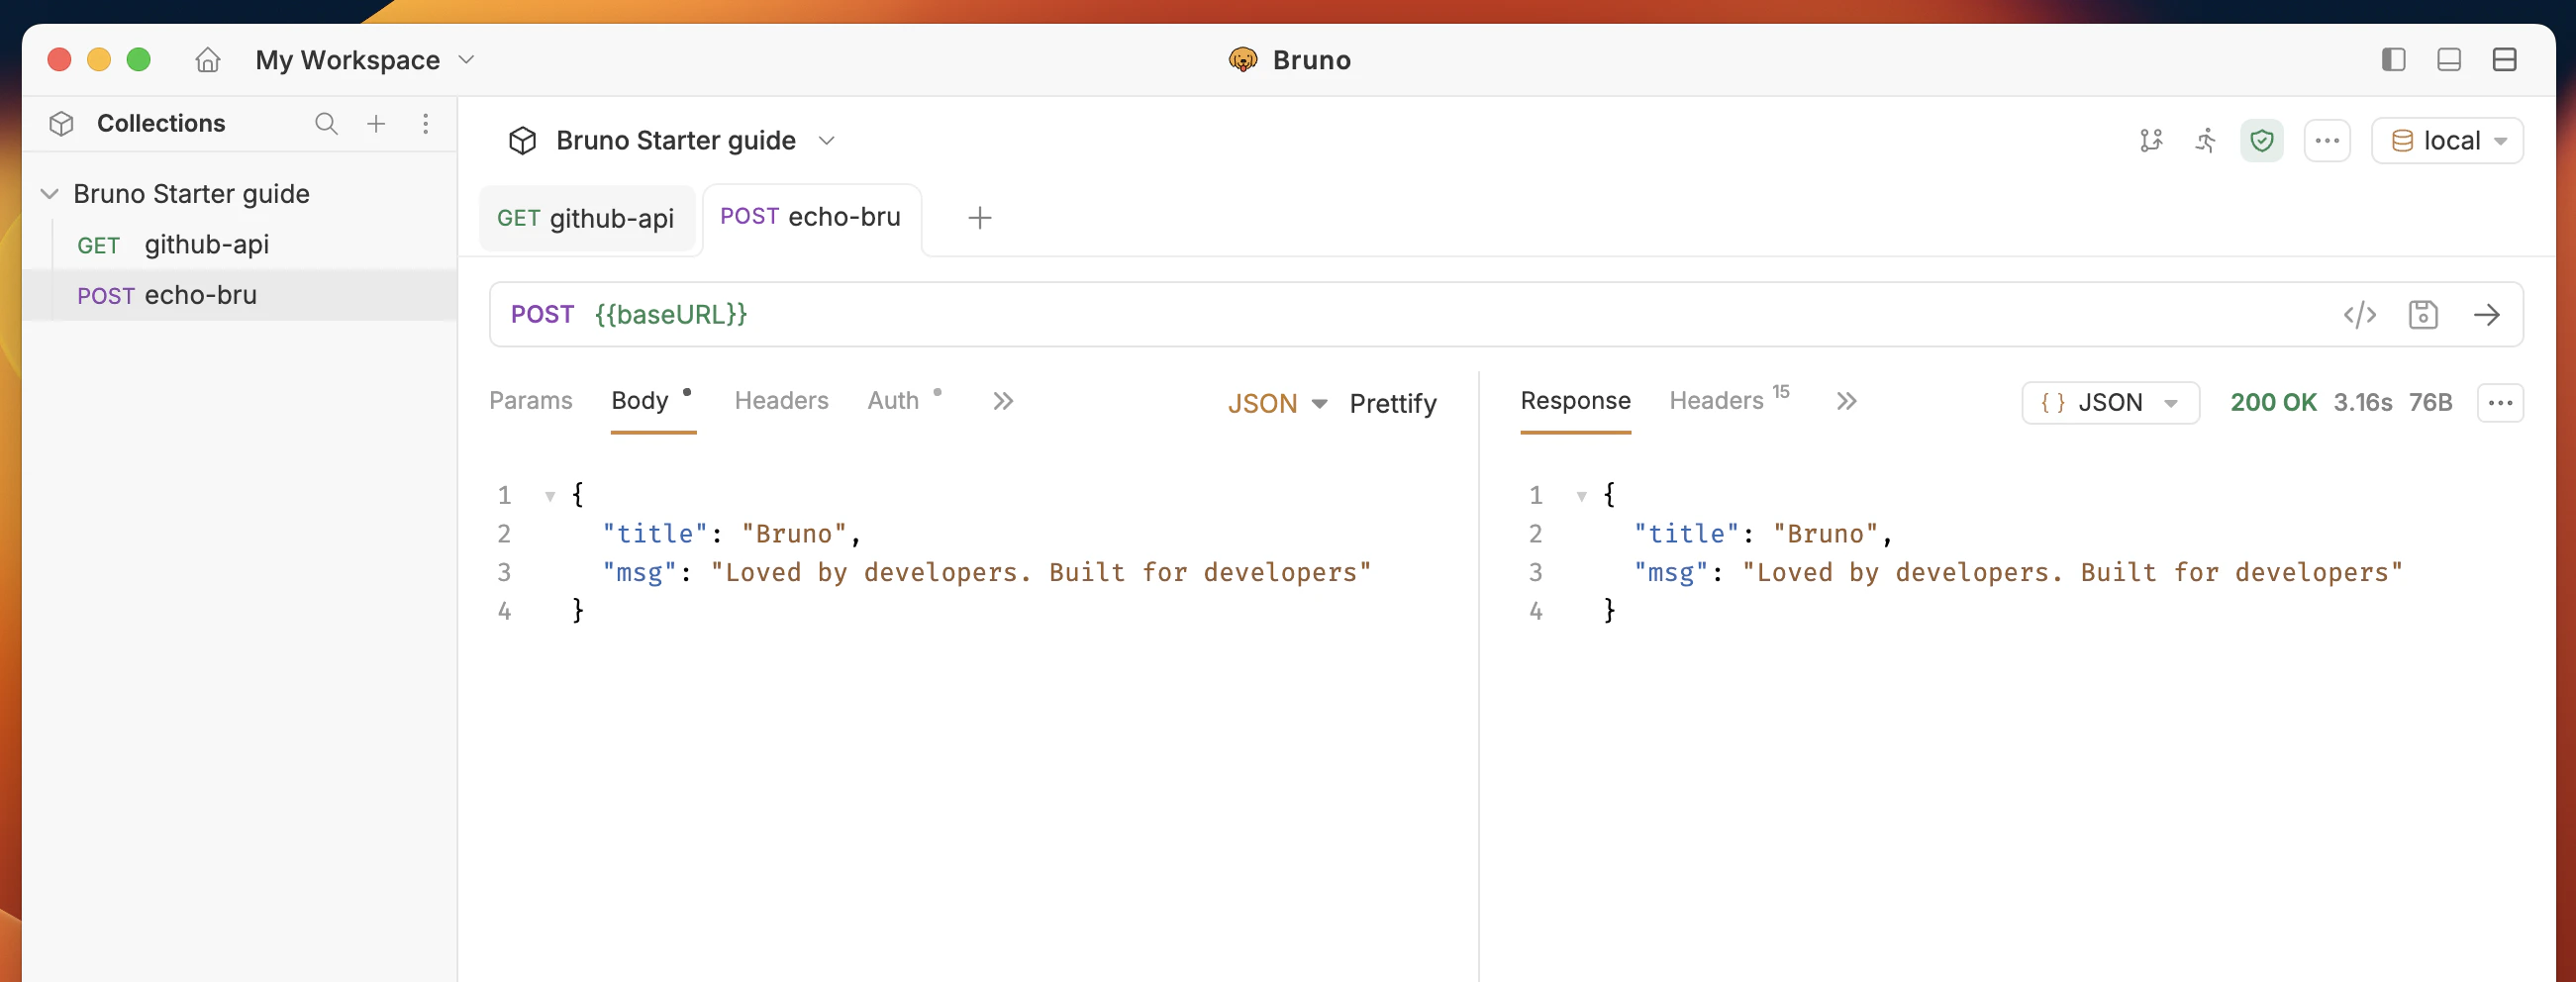
Task: Click the home icon
Action: pos(207,60)
